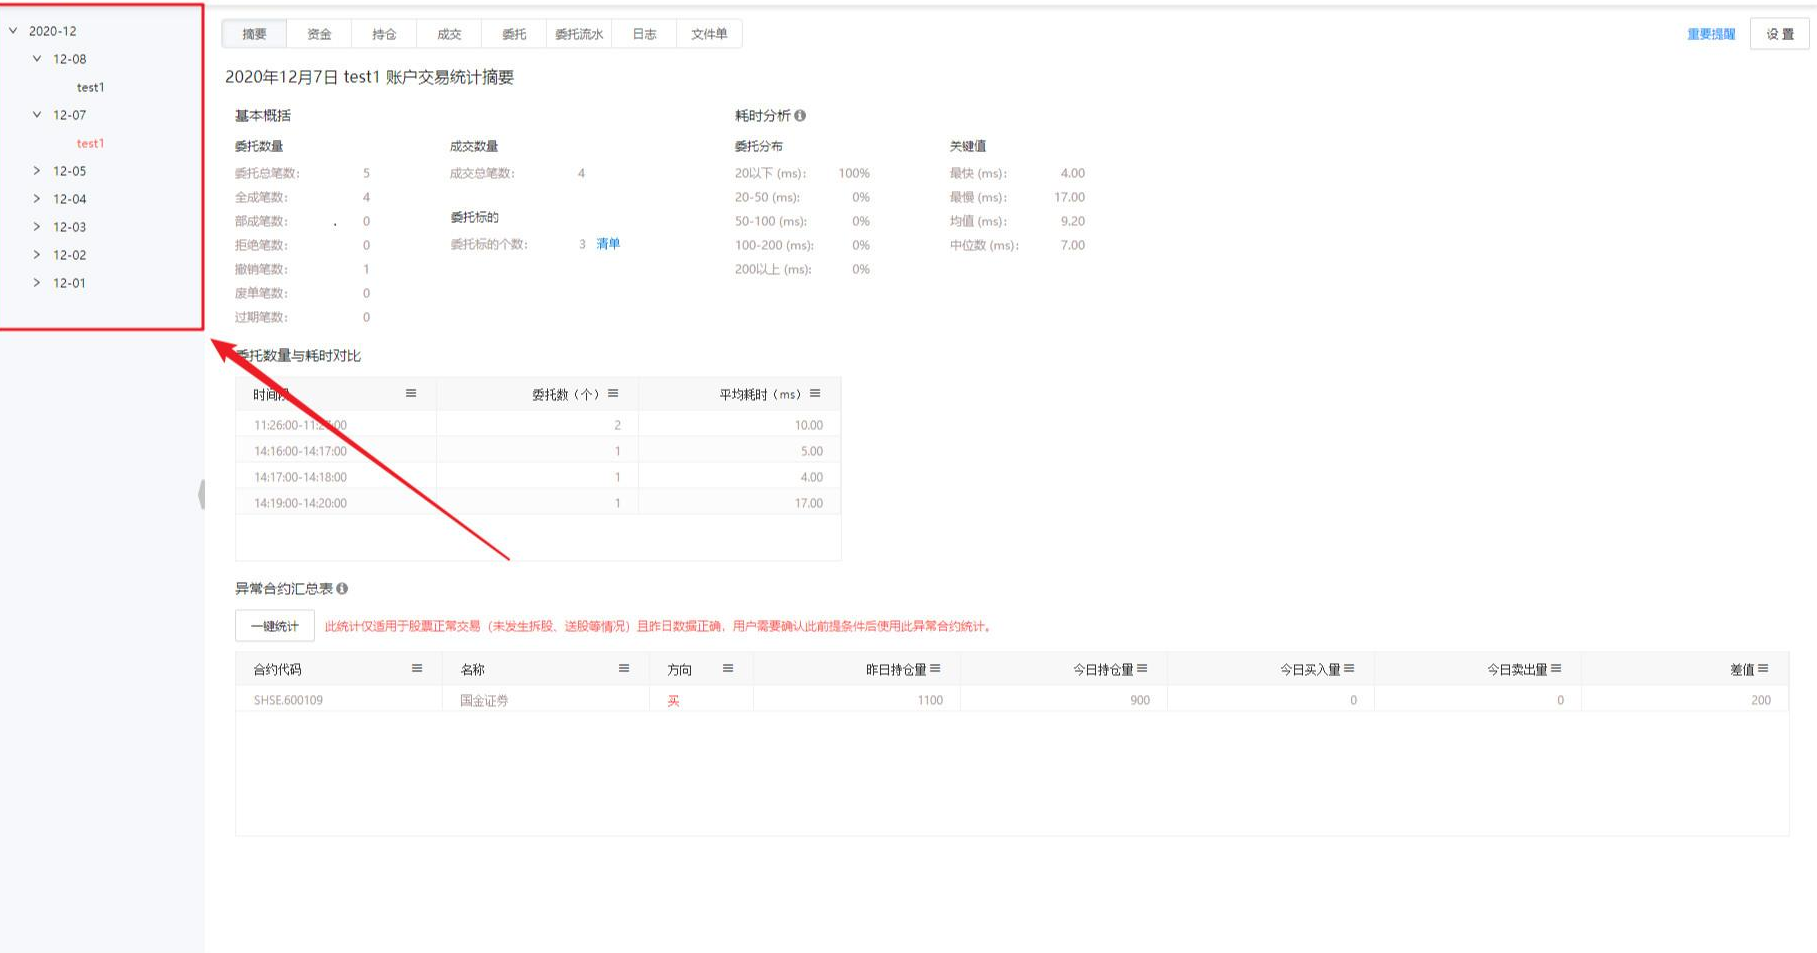Open column menu icon for 昨日持仓量
This screenshot has width=1817, height=953.
(x=935, y=669)
